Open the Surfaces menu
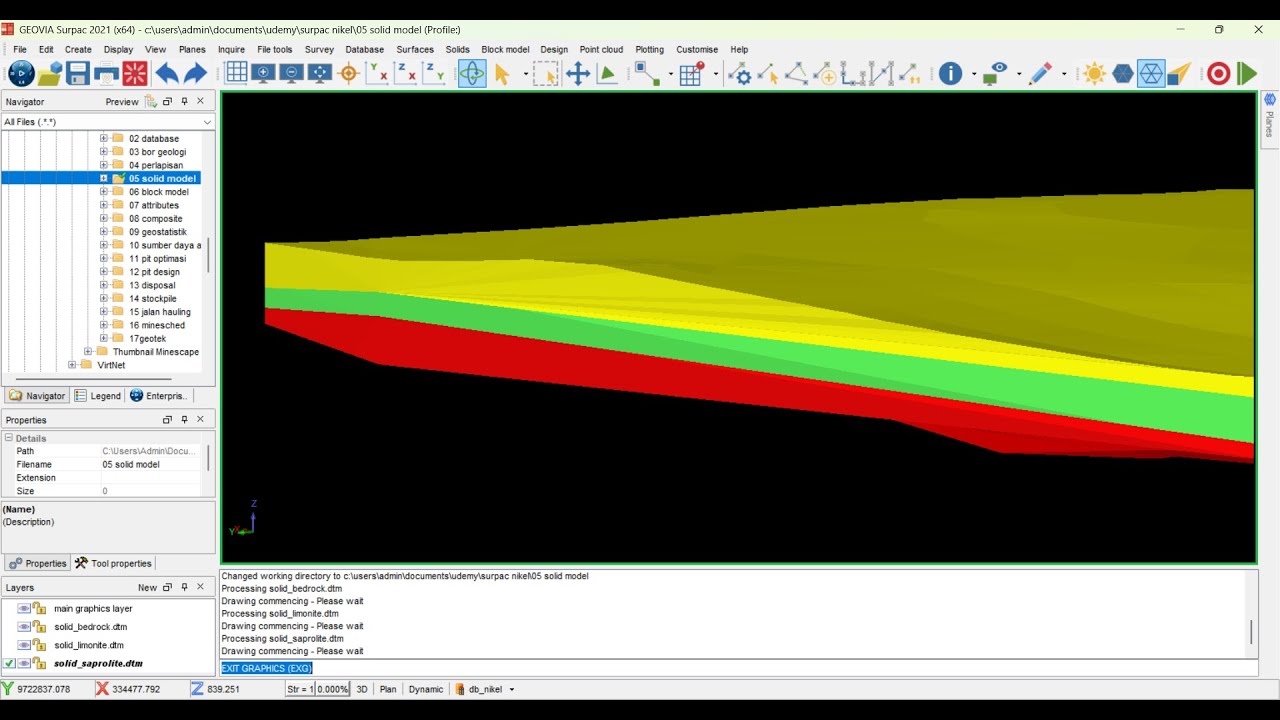1280x720 pixels. coord(415,49)
